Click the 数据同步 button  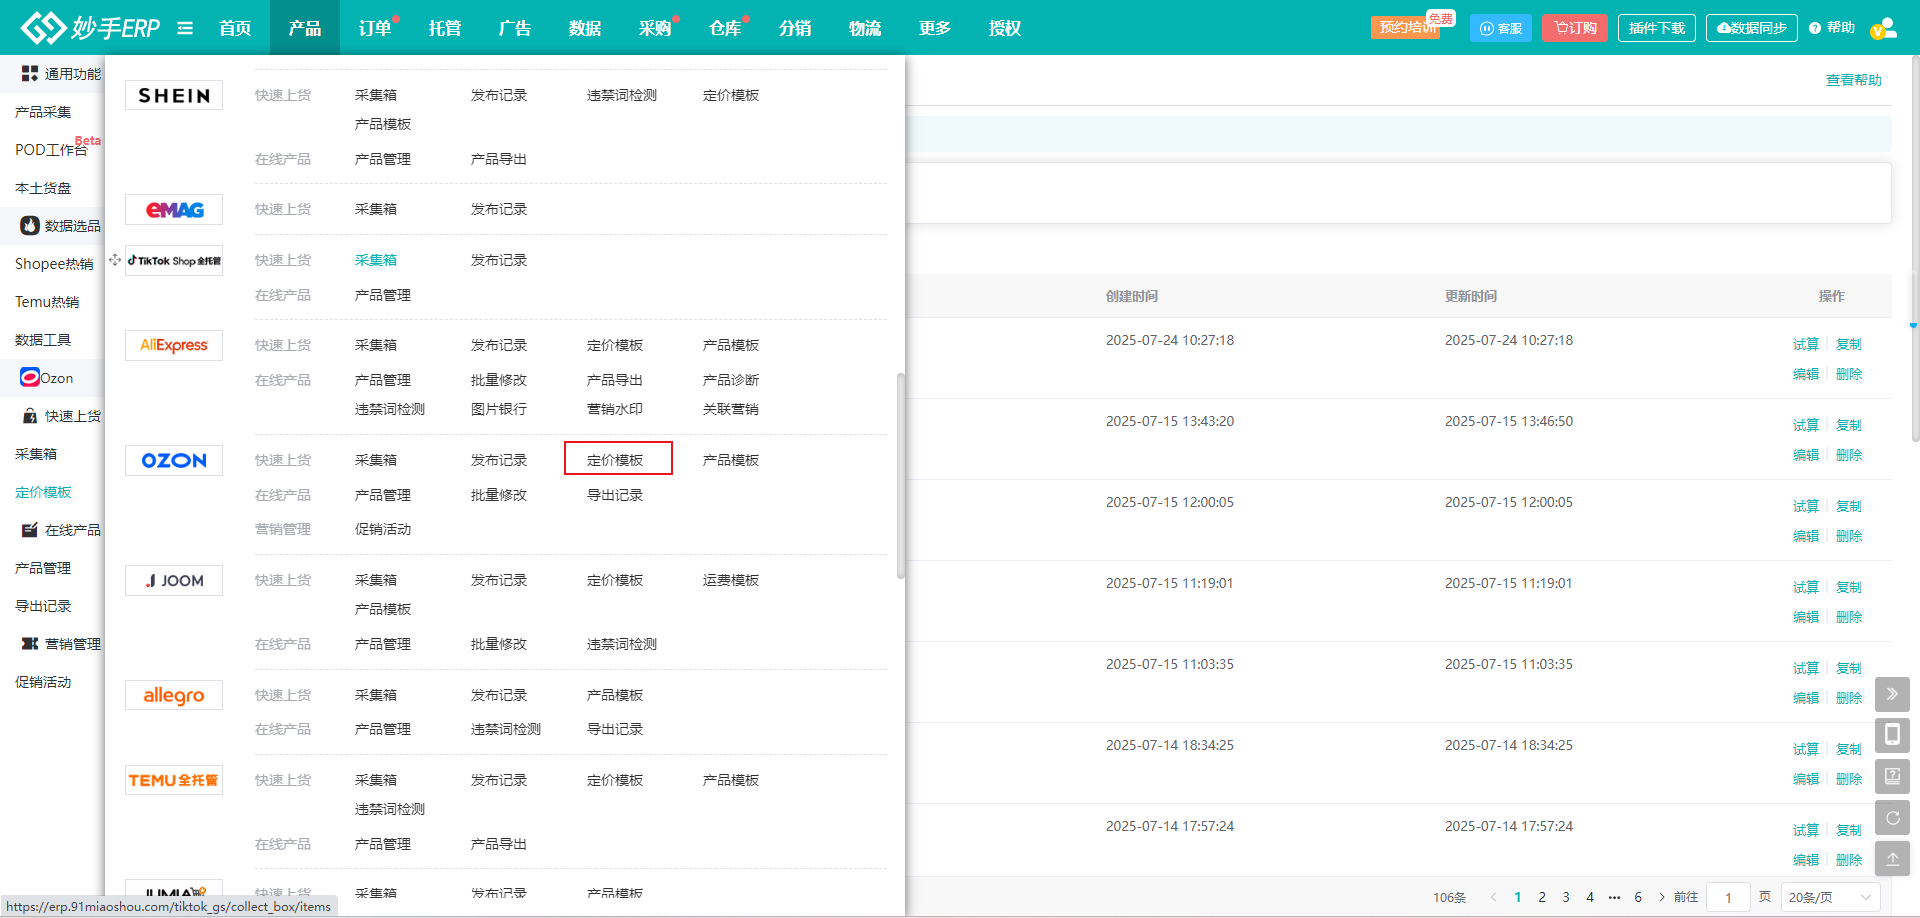coord(1752,28)
